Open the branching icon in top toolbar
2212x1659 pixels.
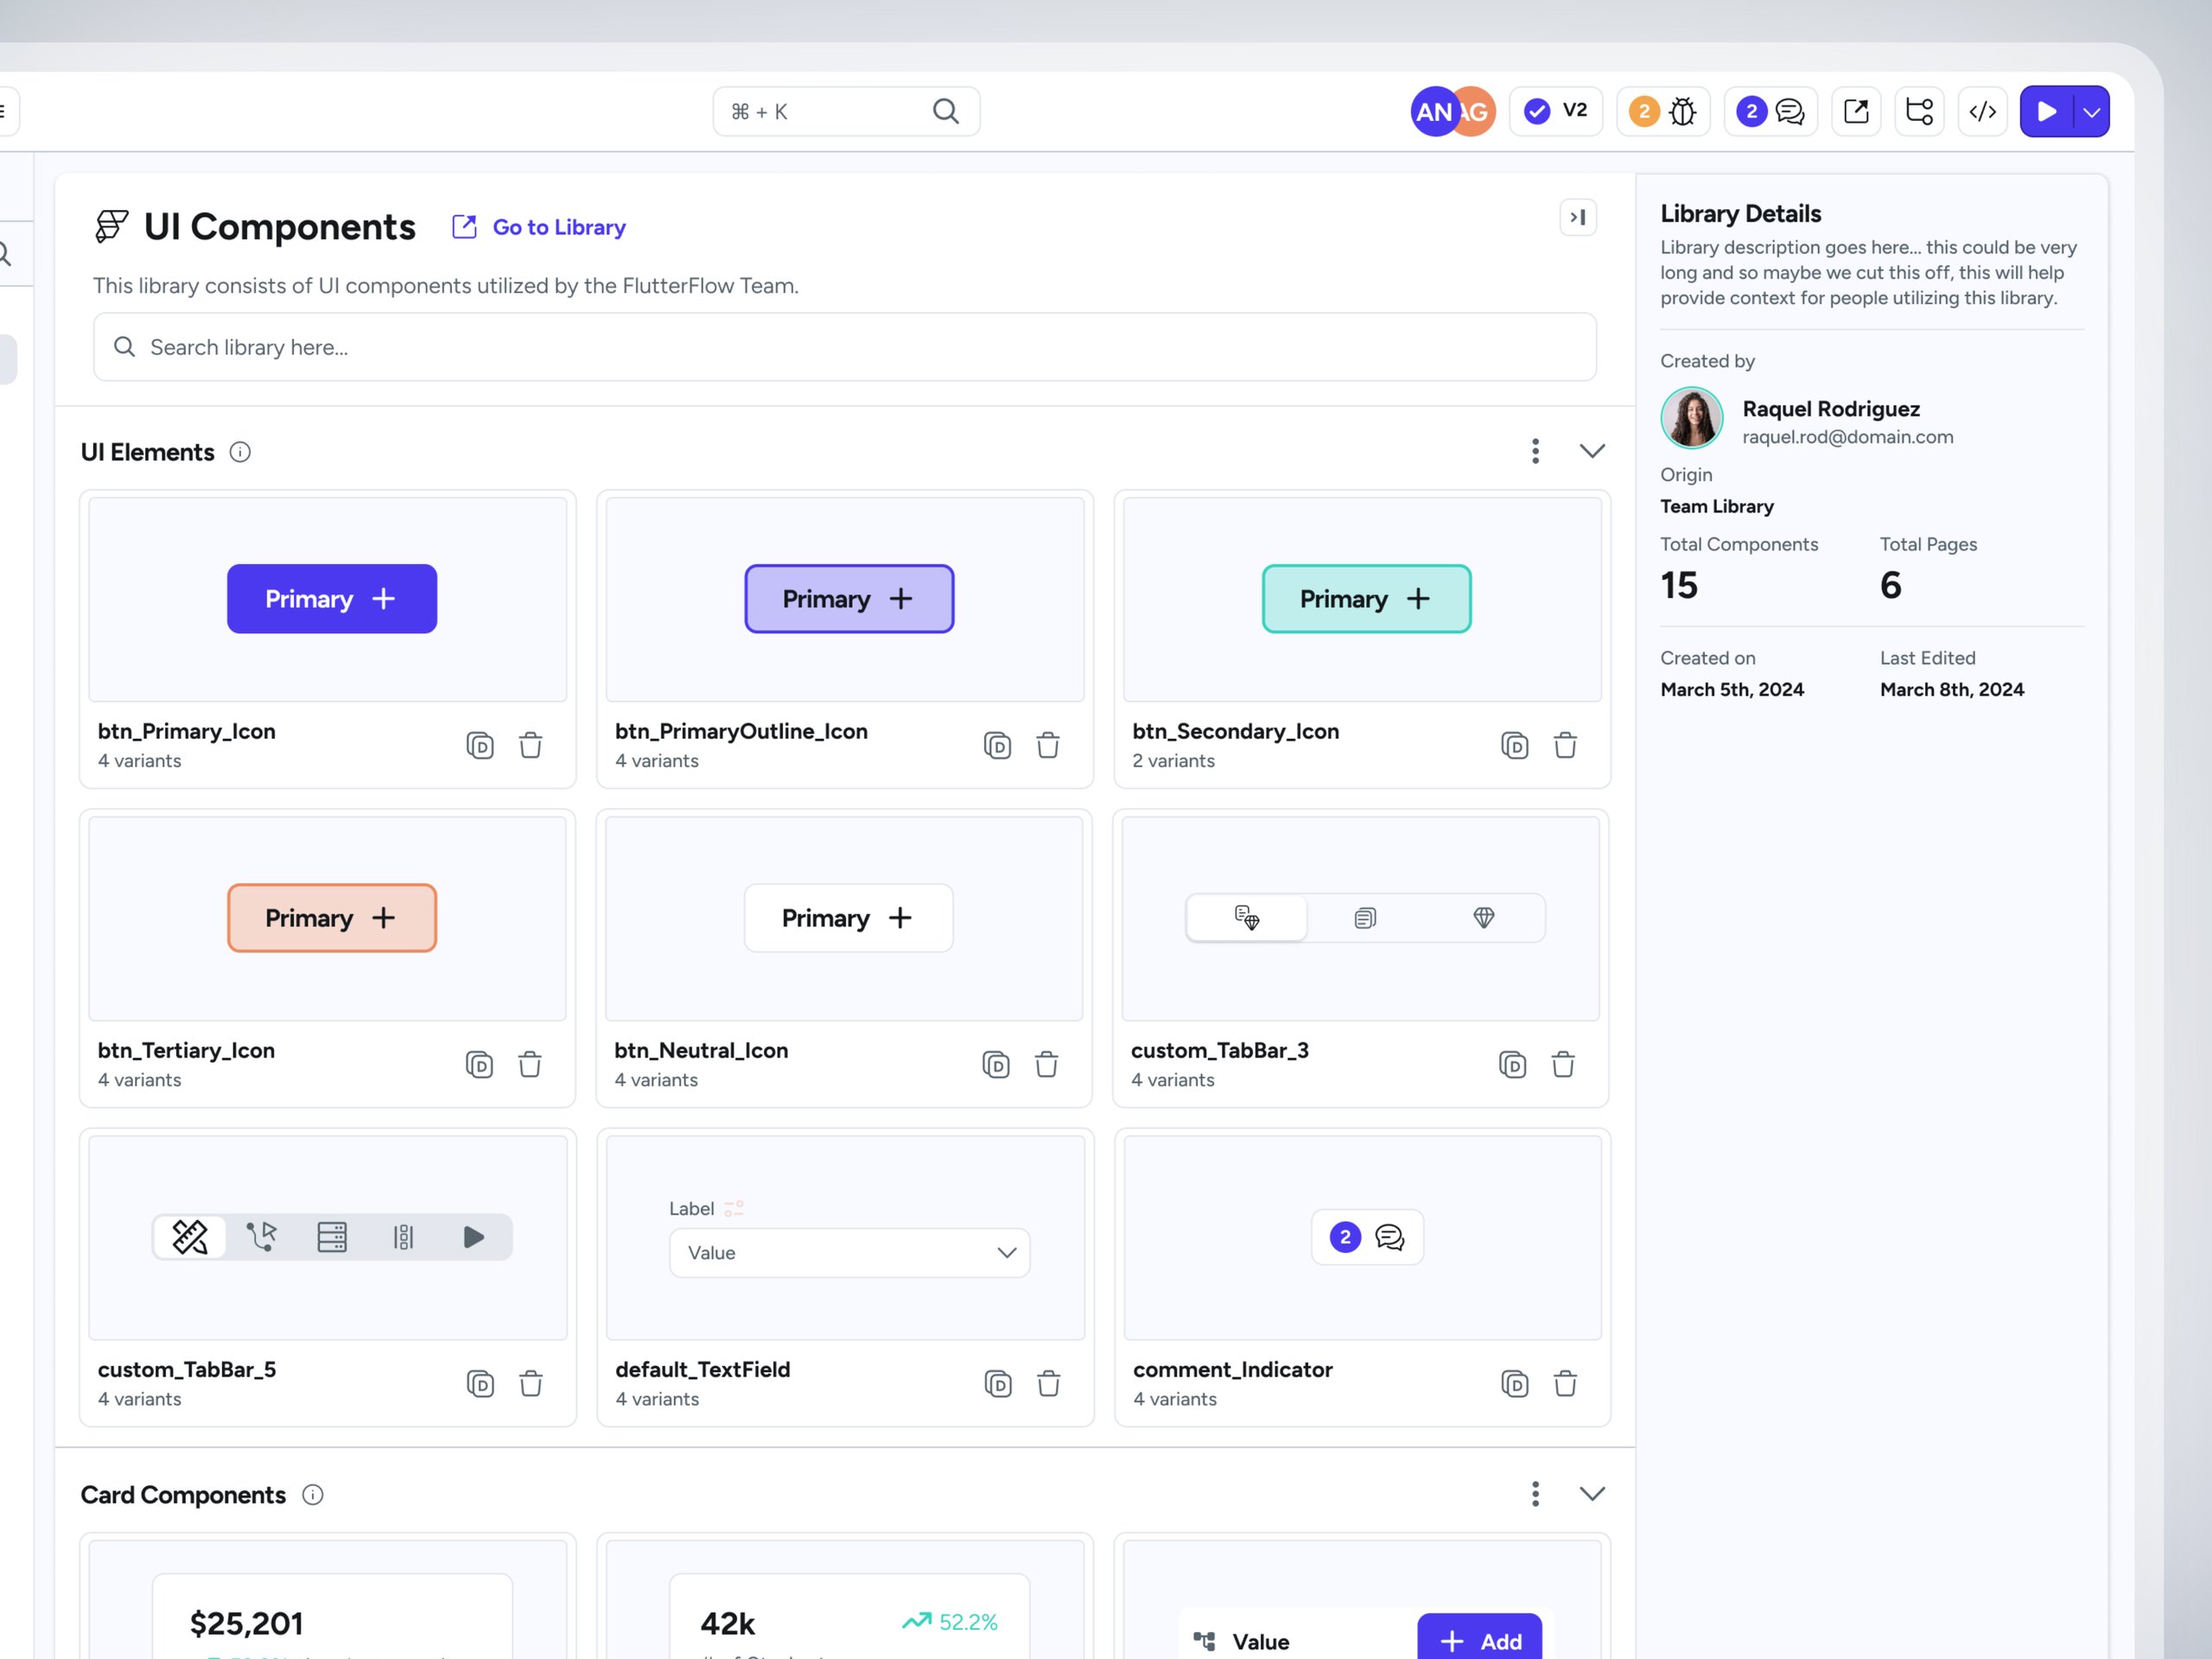pos(1919,111)
